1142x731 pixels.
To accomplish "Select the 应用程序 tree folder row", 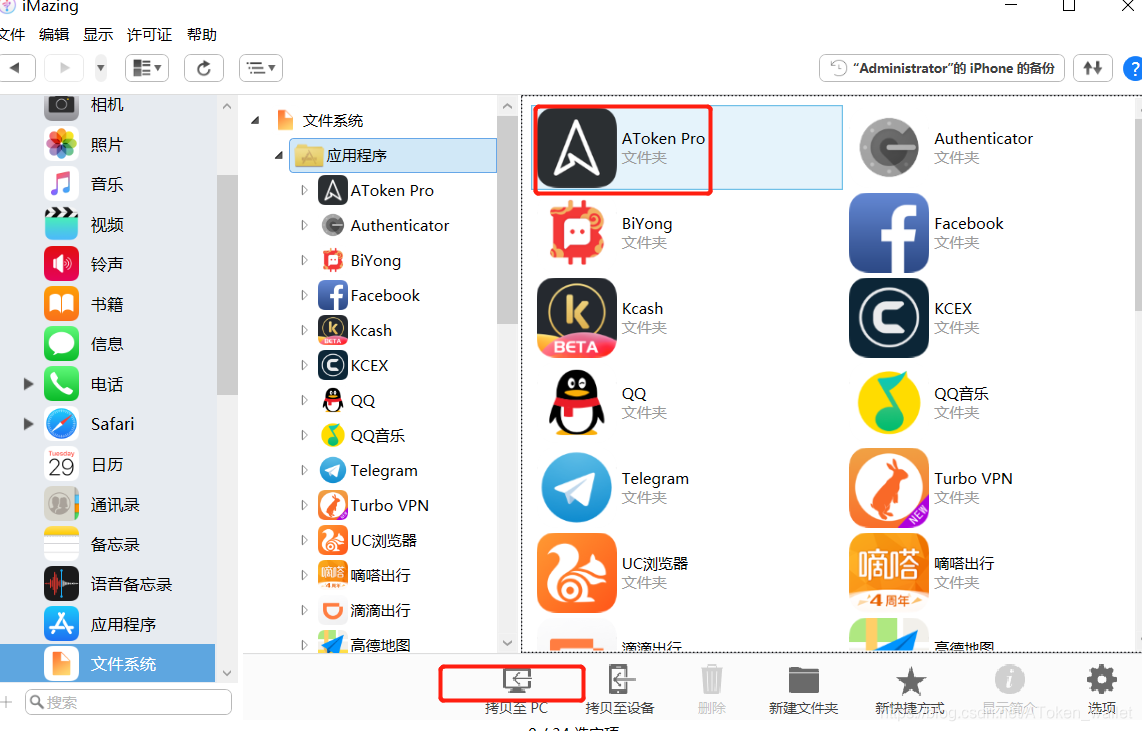I will tap(393, 155).
